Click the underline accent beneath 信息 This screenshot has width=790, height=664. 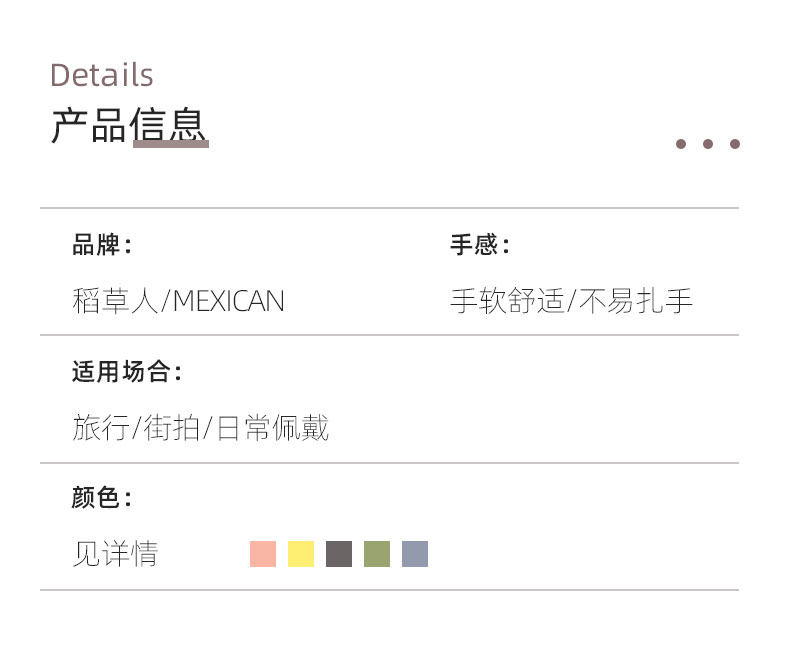[170, 145]
